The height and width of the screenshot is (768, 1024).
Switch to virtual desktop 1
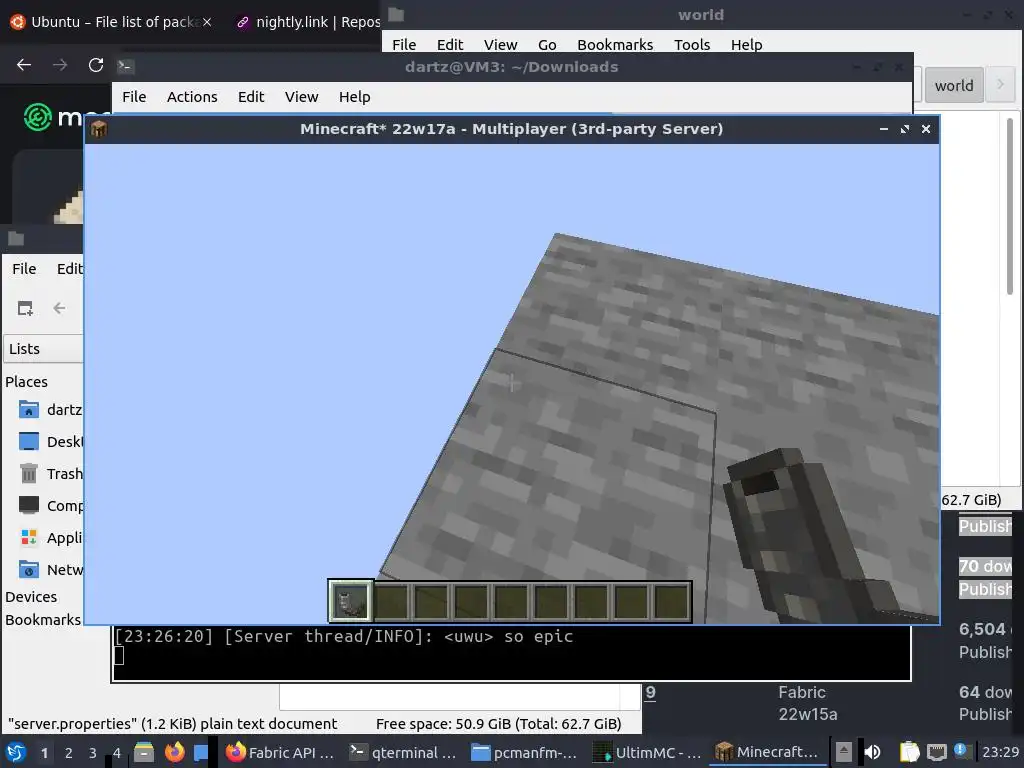pos(44,752)
